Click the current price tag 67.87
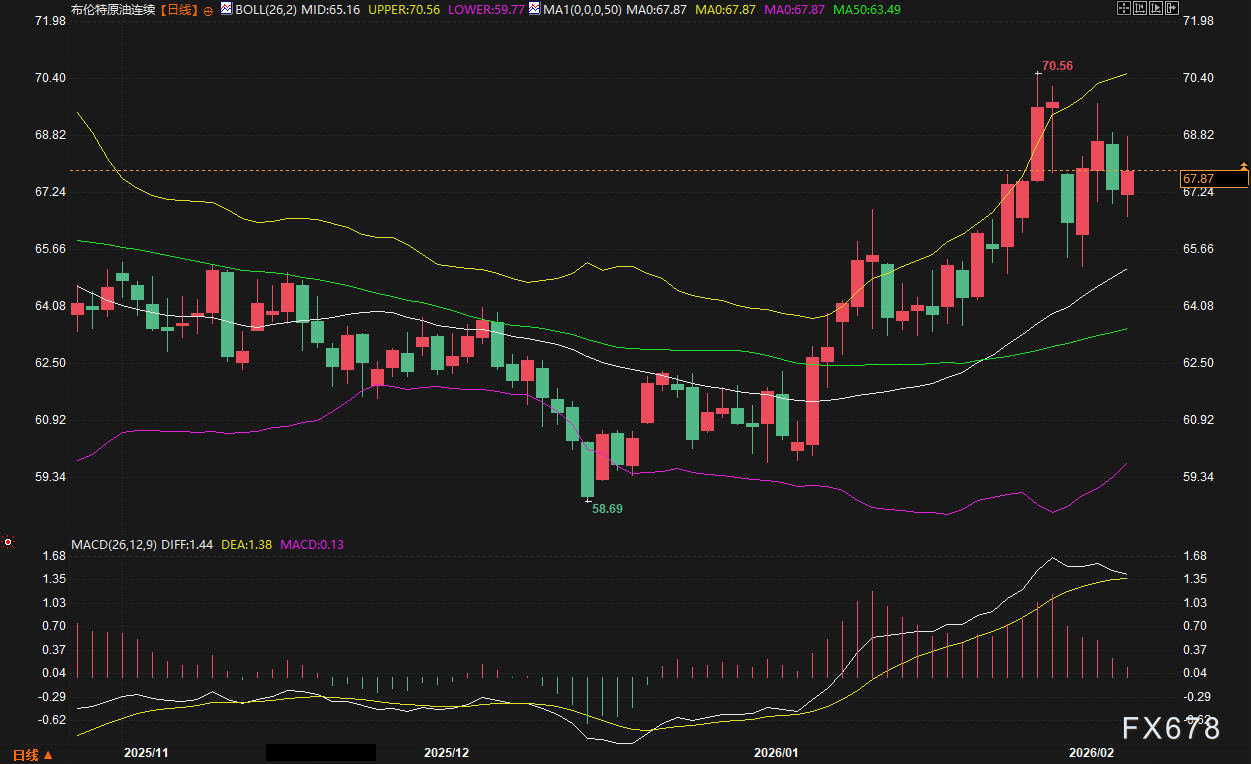Viewport: 1251px width, 764px height. 1213,179
